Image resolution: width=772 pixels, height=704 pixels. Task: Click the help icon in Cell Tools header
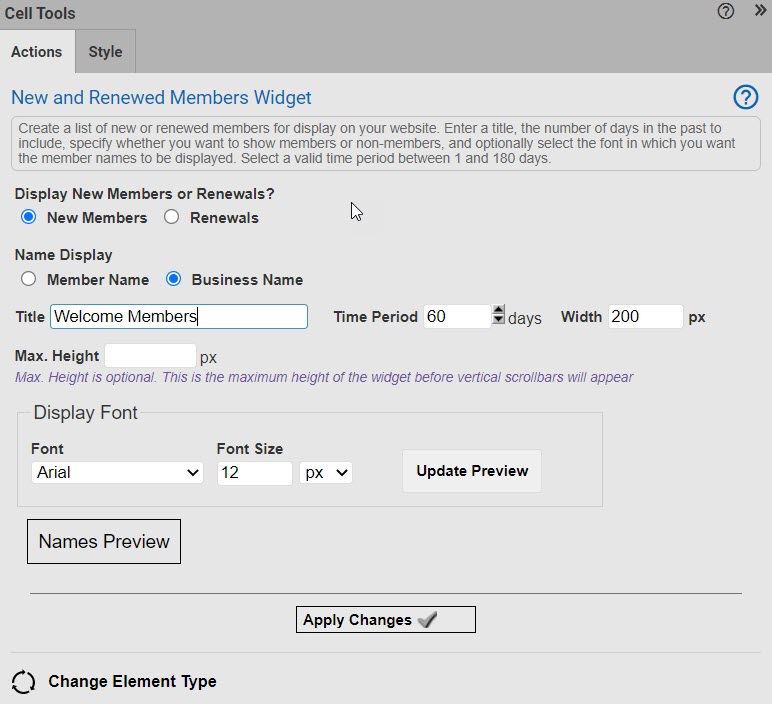(726, 12)
